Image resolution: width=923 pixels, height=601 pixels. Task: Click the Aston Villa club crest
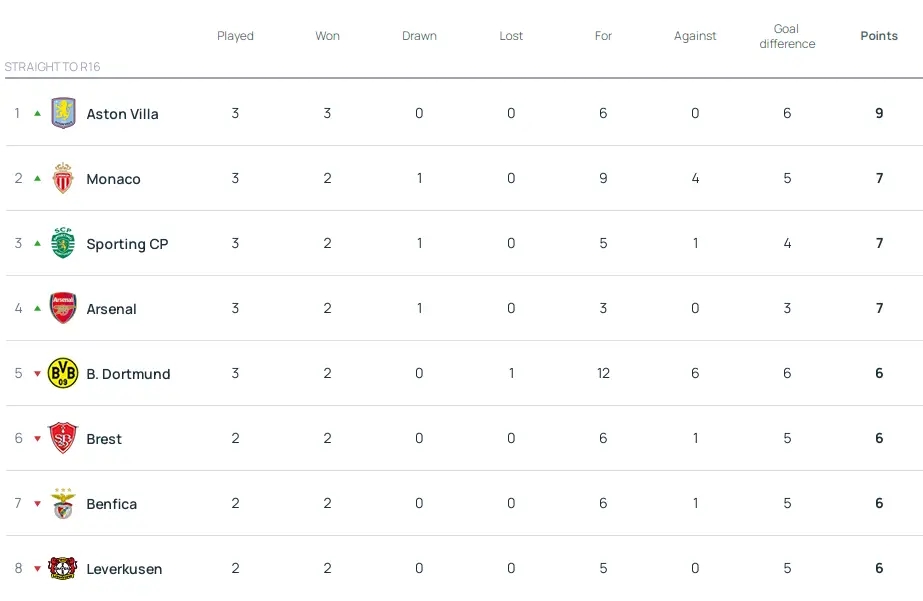point(63,113)
